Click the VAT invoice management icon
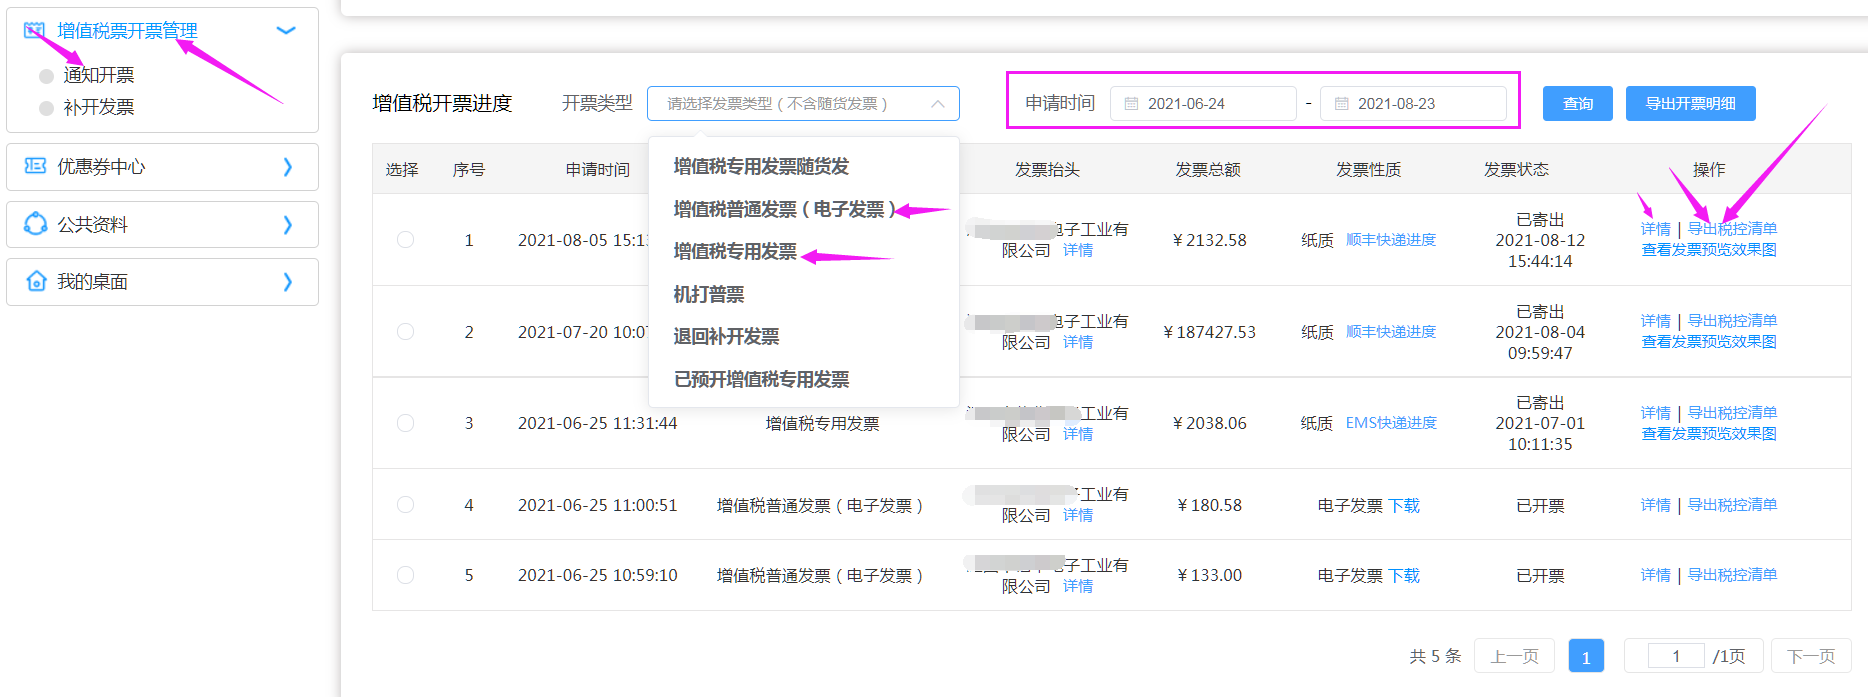The image size is (1868, 697). click(35, 30)
